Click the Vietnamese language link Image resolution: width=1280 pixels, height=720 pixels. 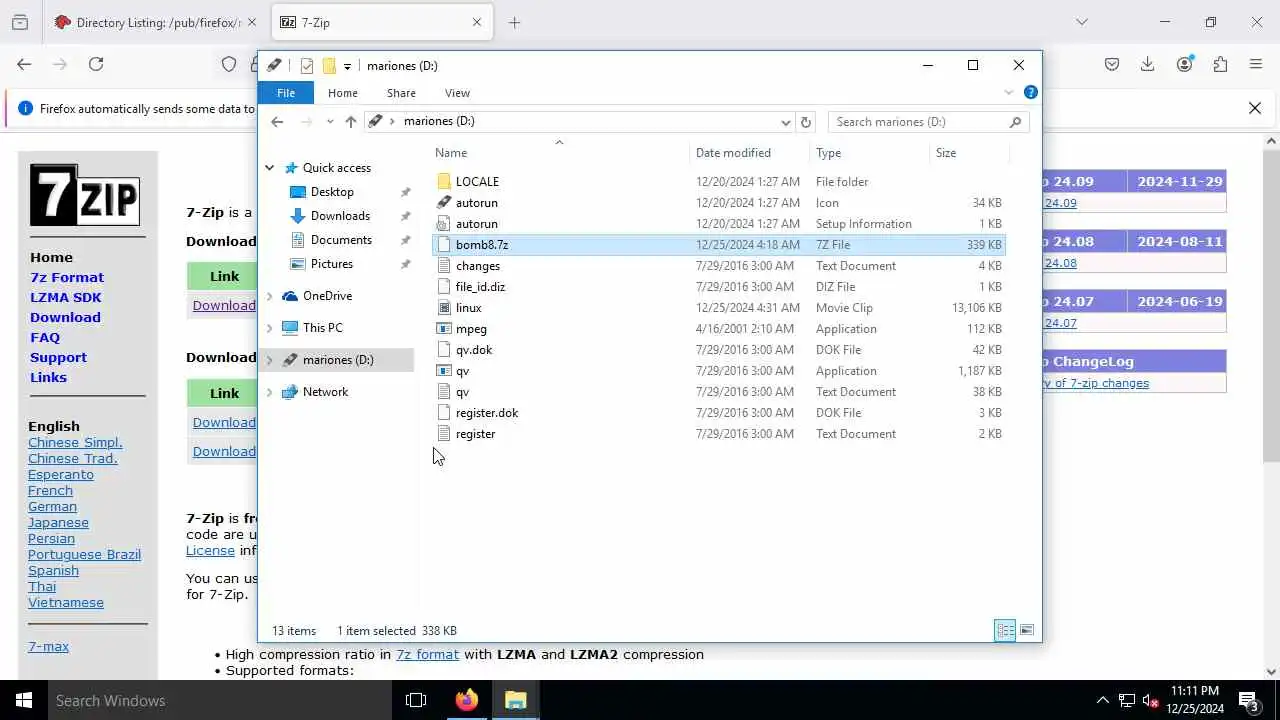[x=66, y=602]
